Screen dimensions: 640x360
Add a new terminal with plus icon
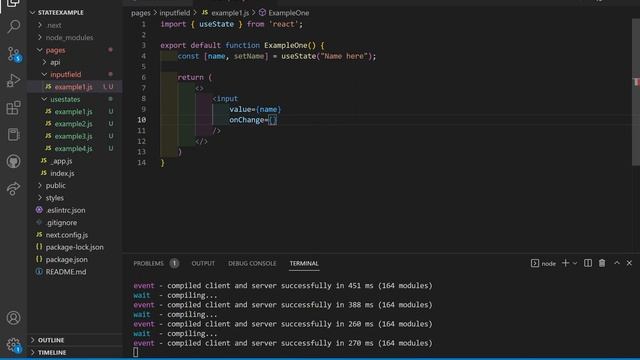[565, 263]
